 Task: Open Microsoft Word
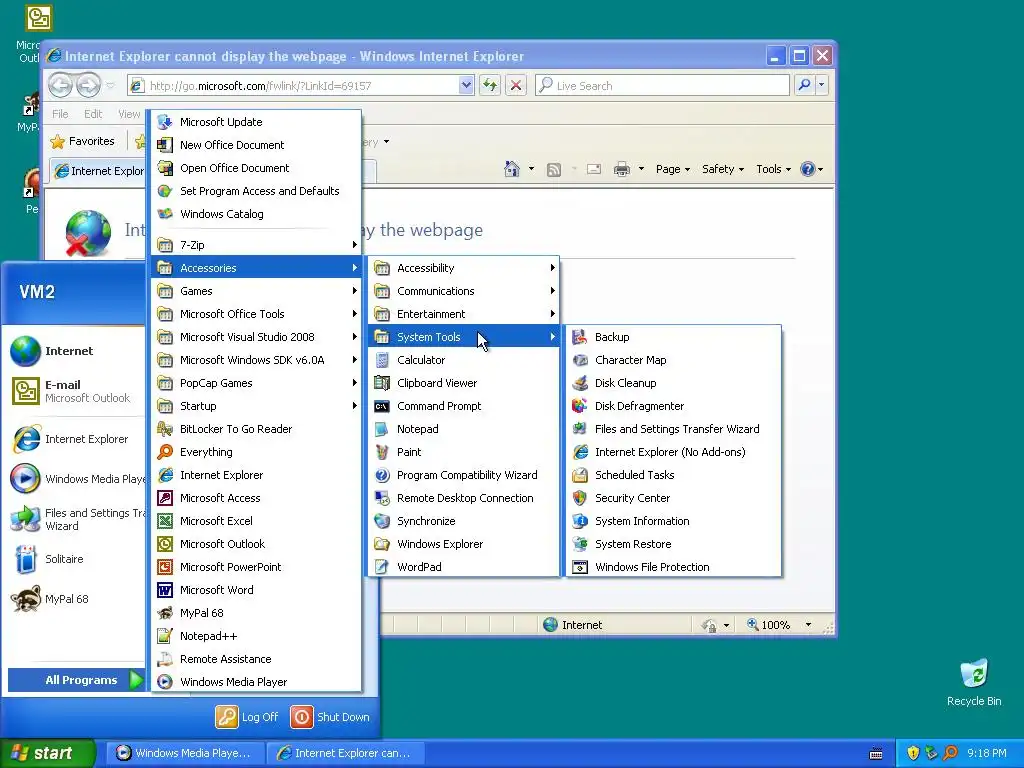256,590
